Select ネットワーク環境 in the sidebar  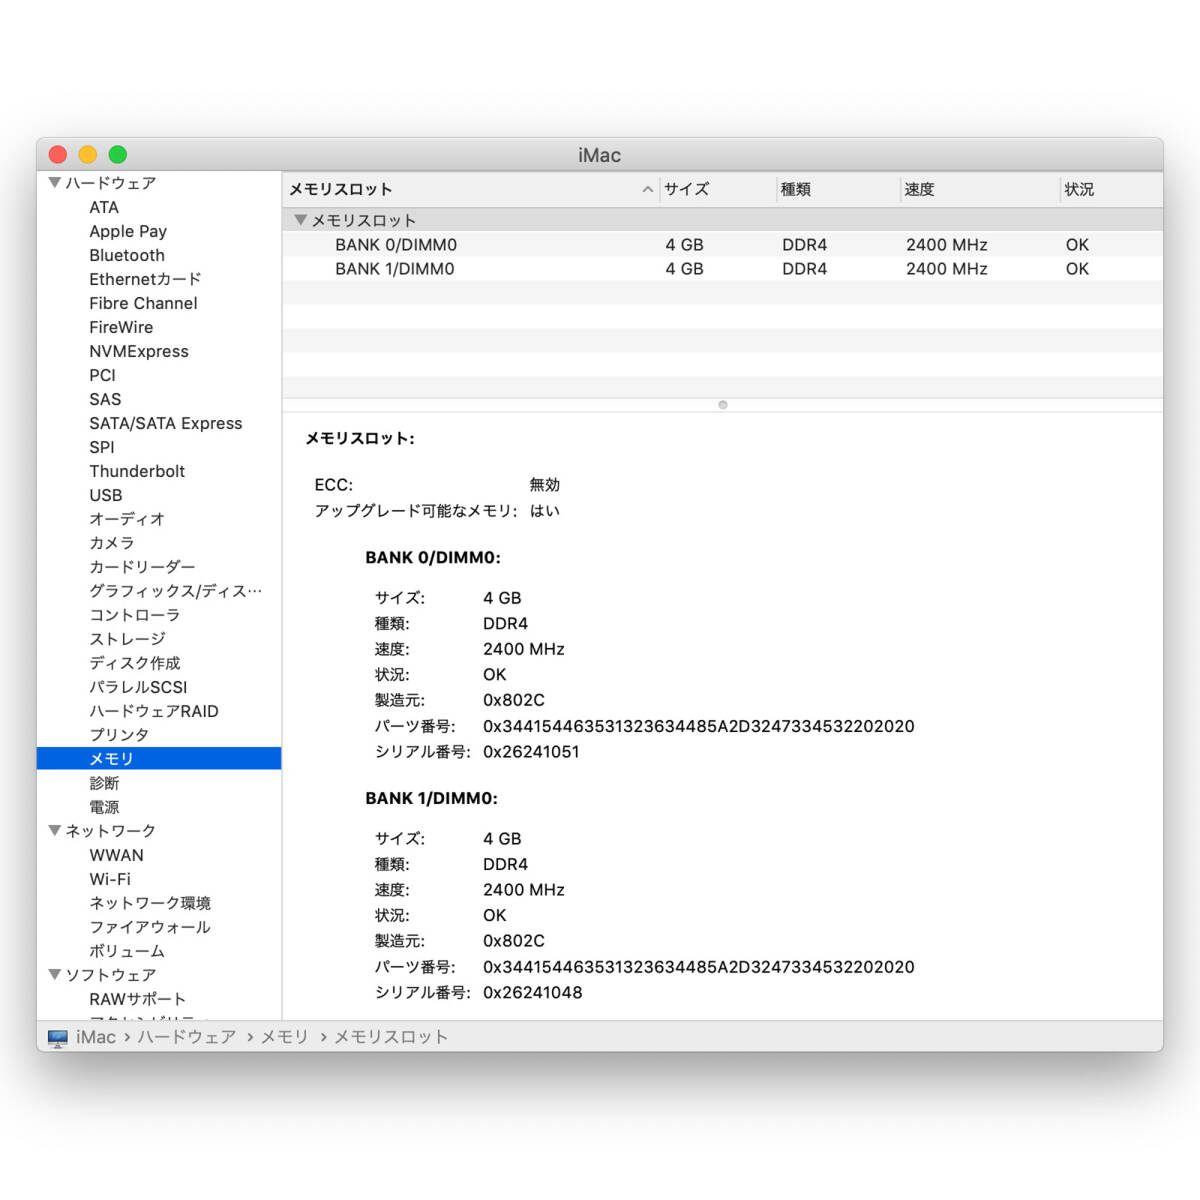click(150, 903)
